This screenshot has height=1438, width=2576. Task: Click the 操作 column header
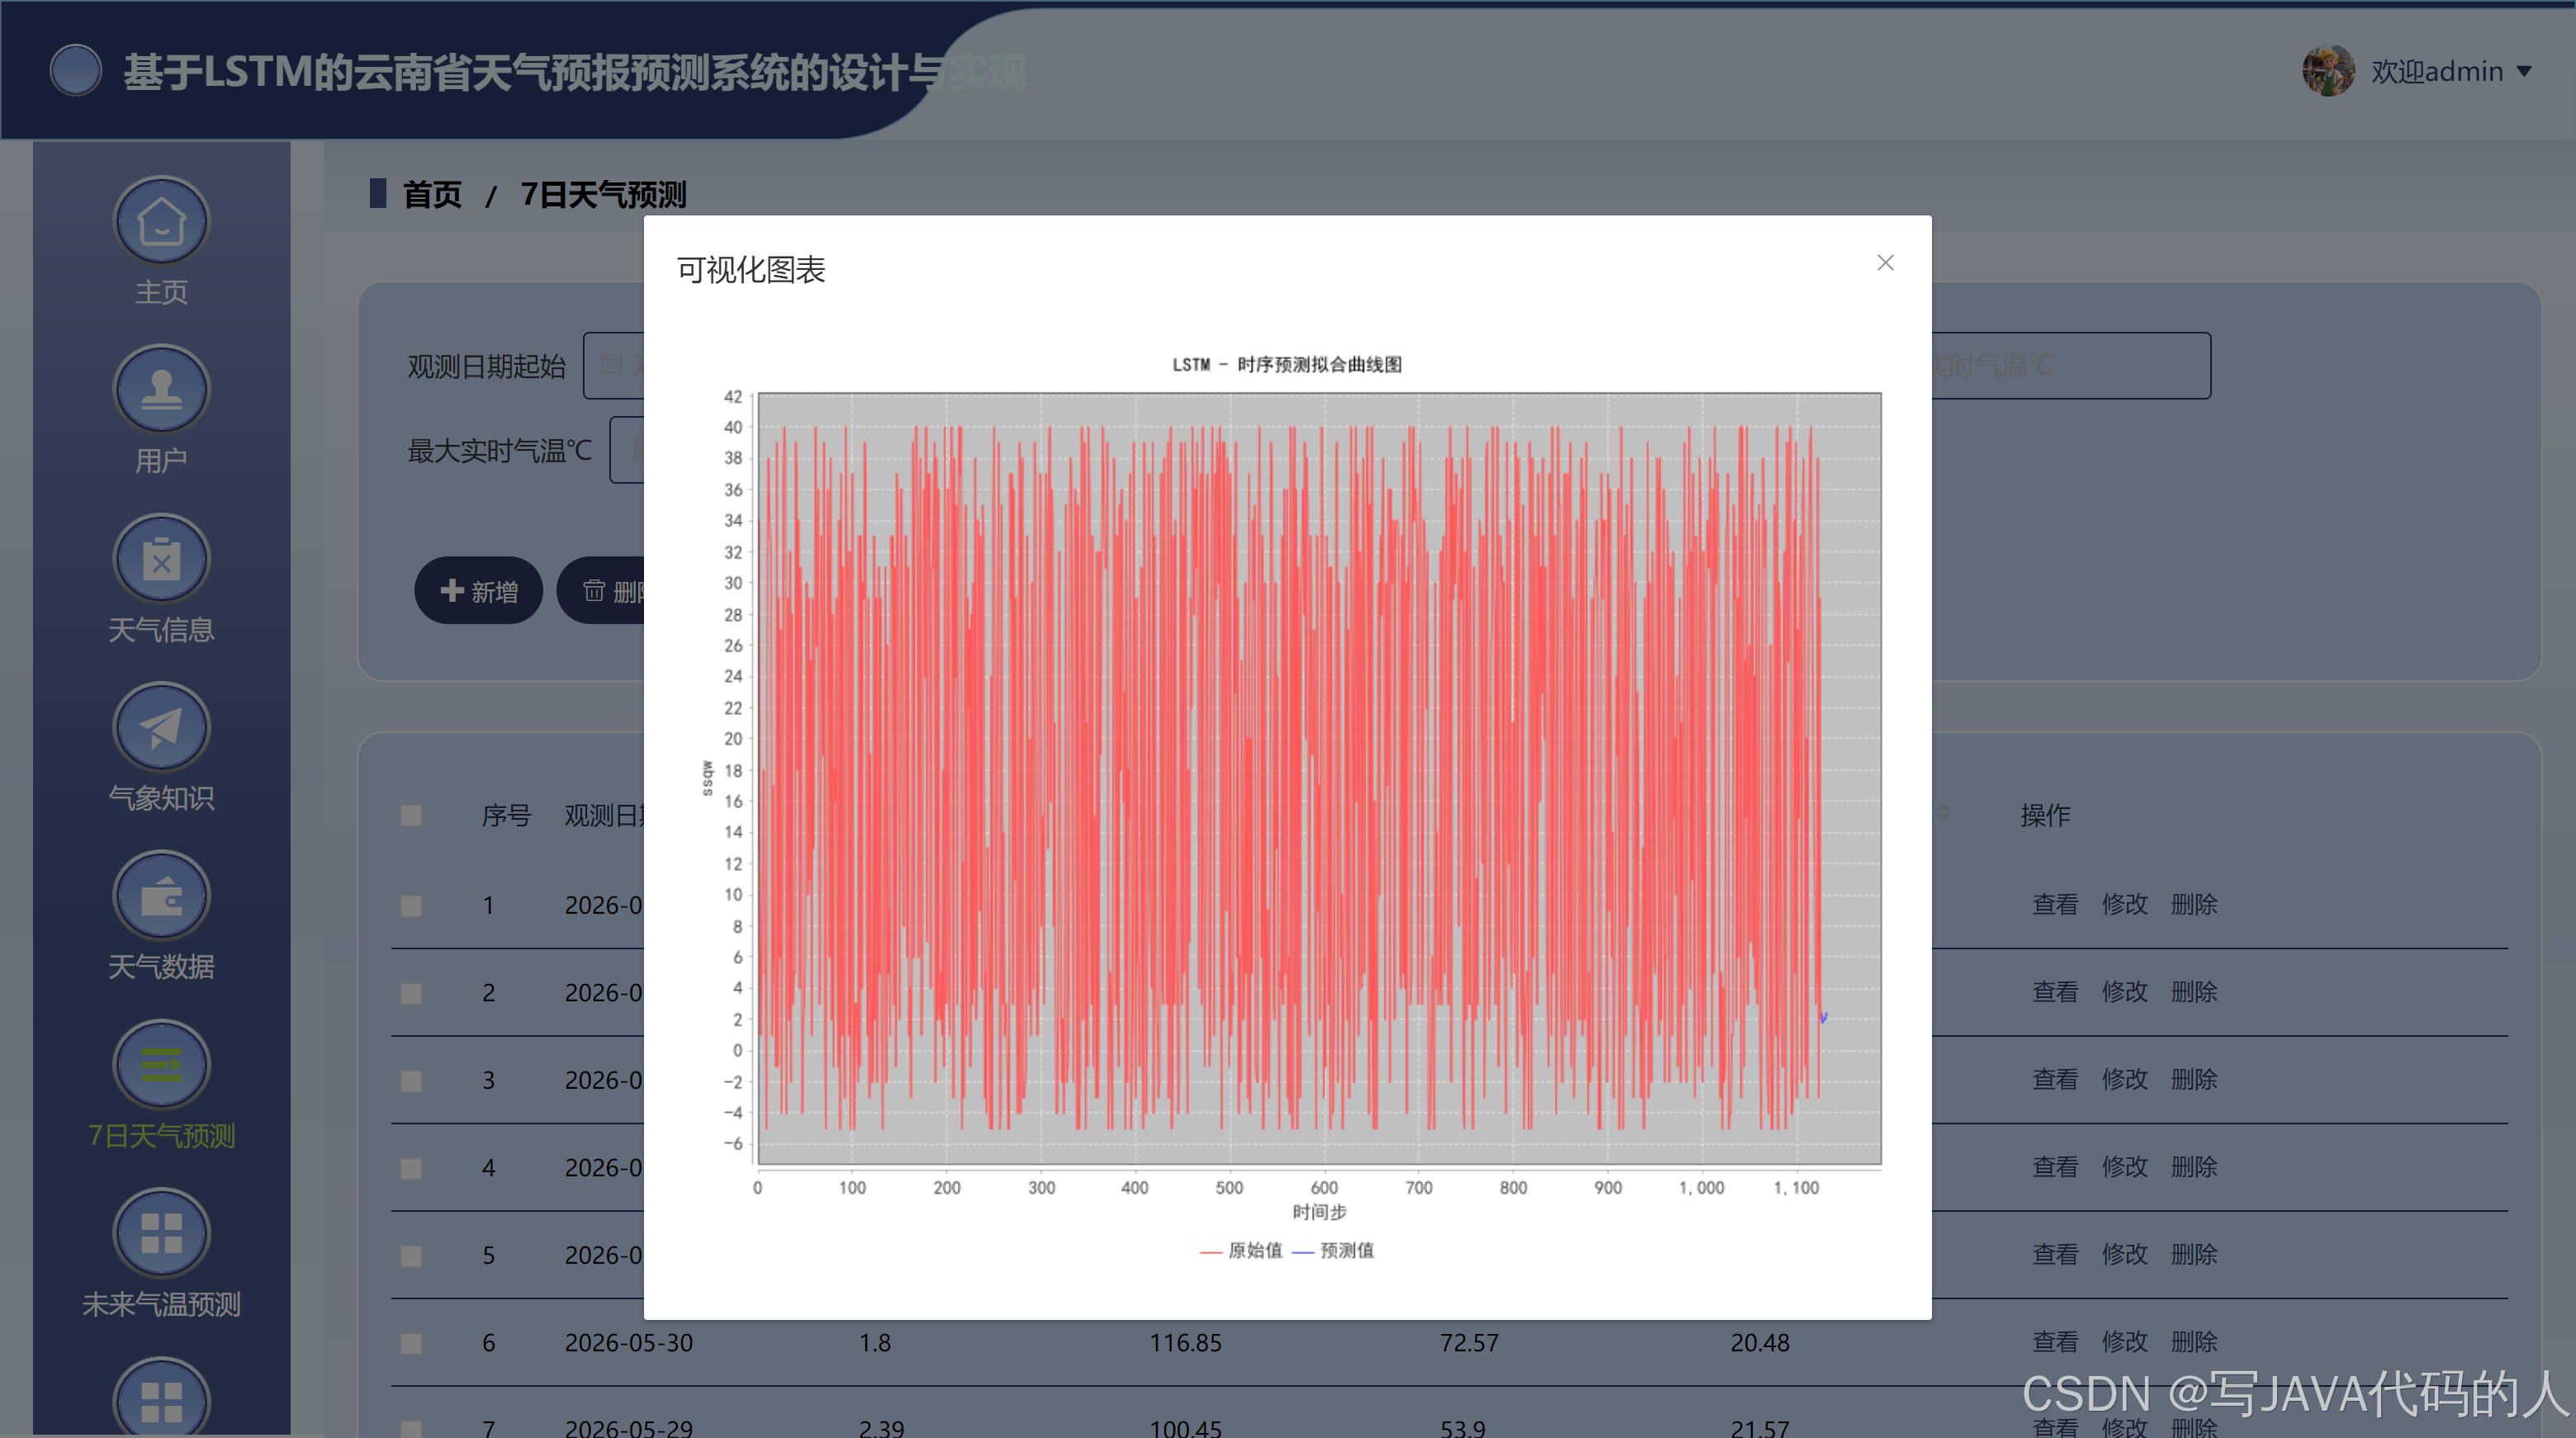coord(2045,816)
